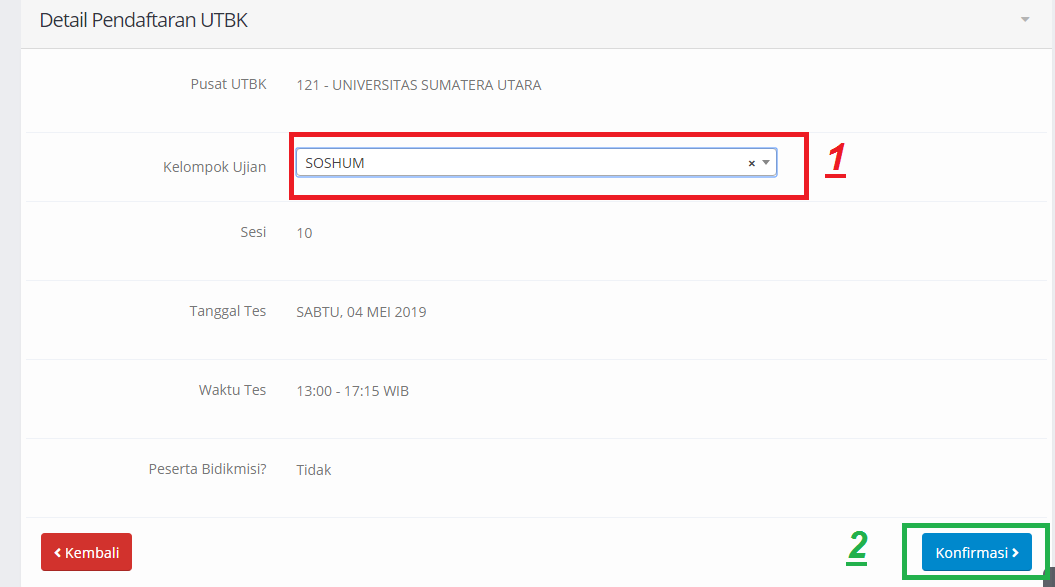
Task: Click the left chevron icon on Kembali
Action: 58,552
